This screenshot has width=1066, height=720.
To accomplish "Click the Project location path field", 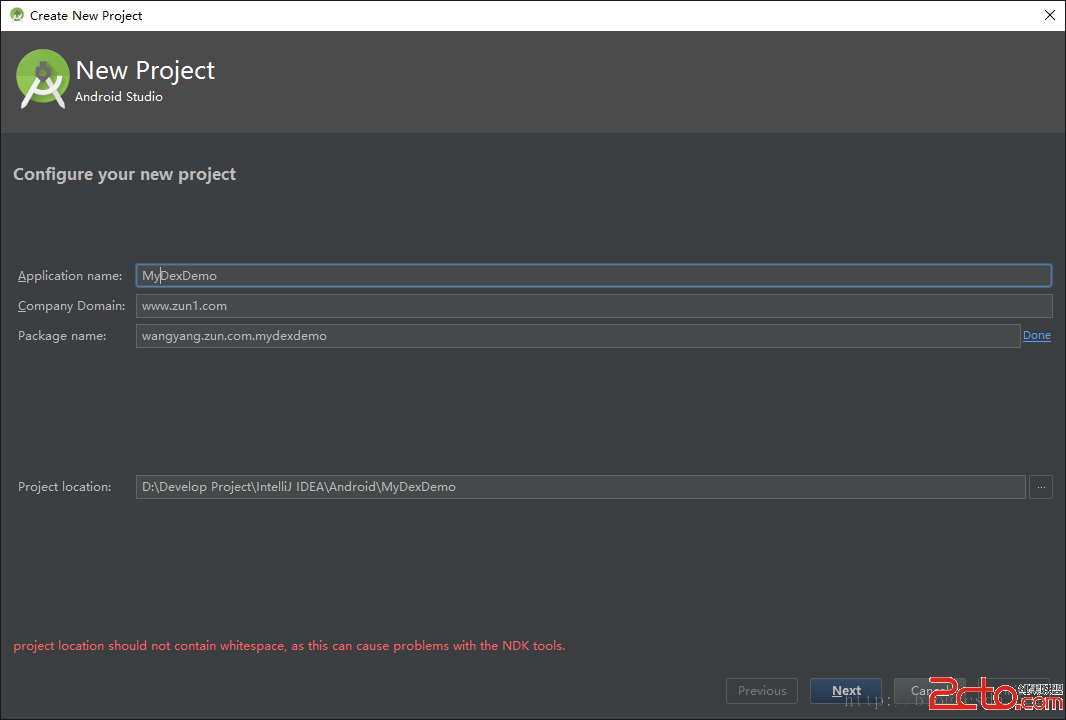I will [580, 487].
